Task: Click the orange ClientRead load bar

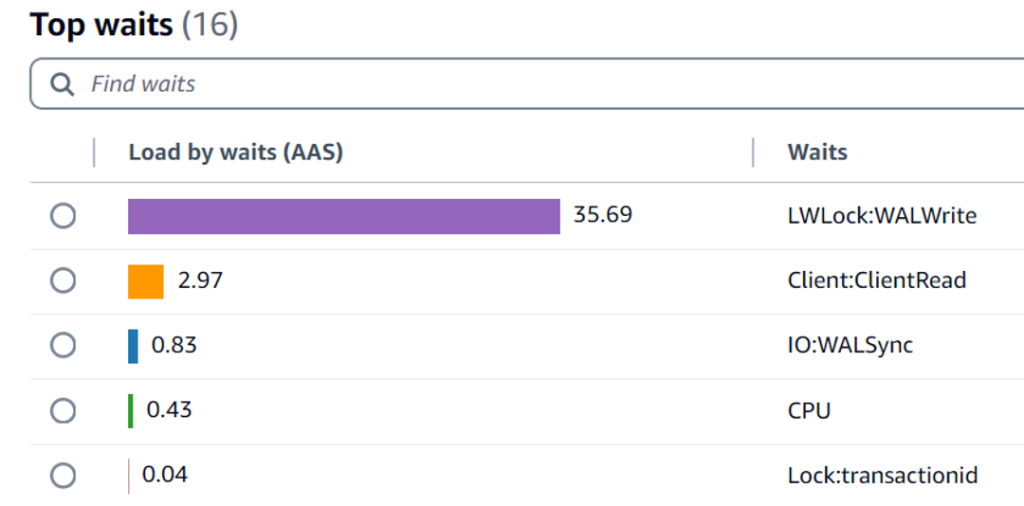Action: click(x=146, y=281)
